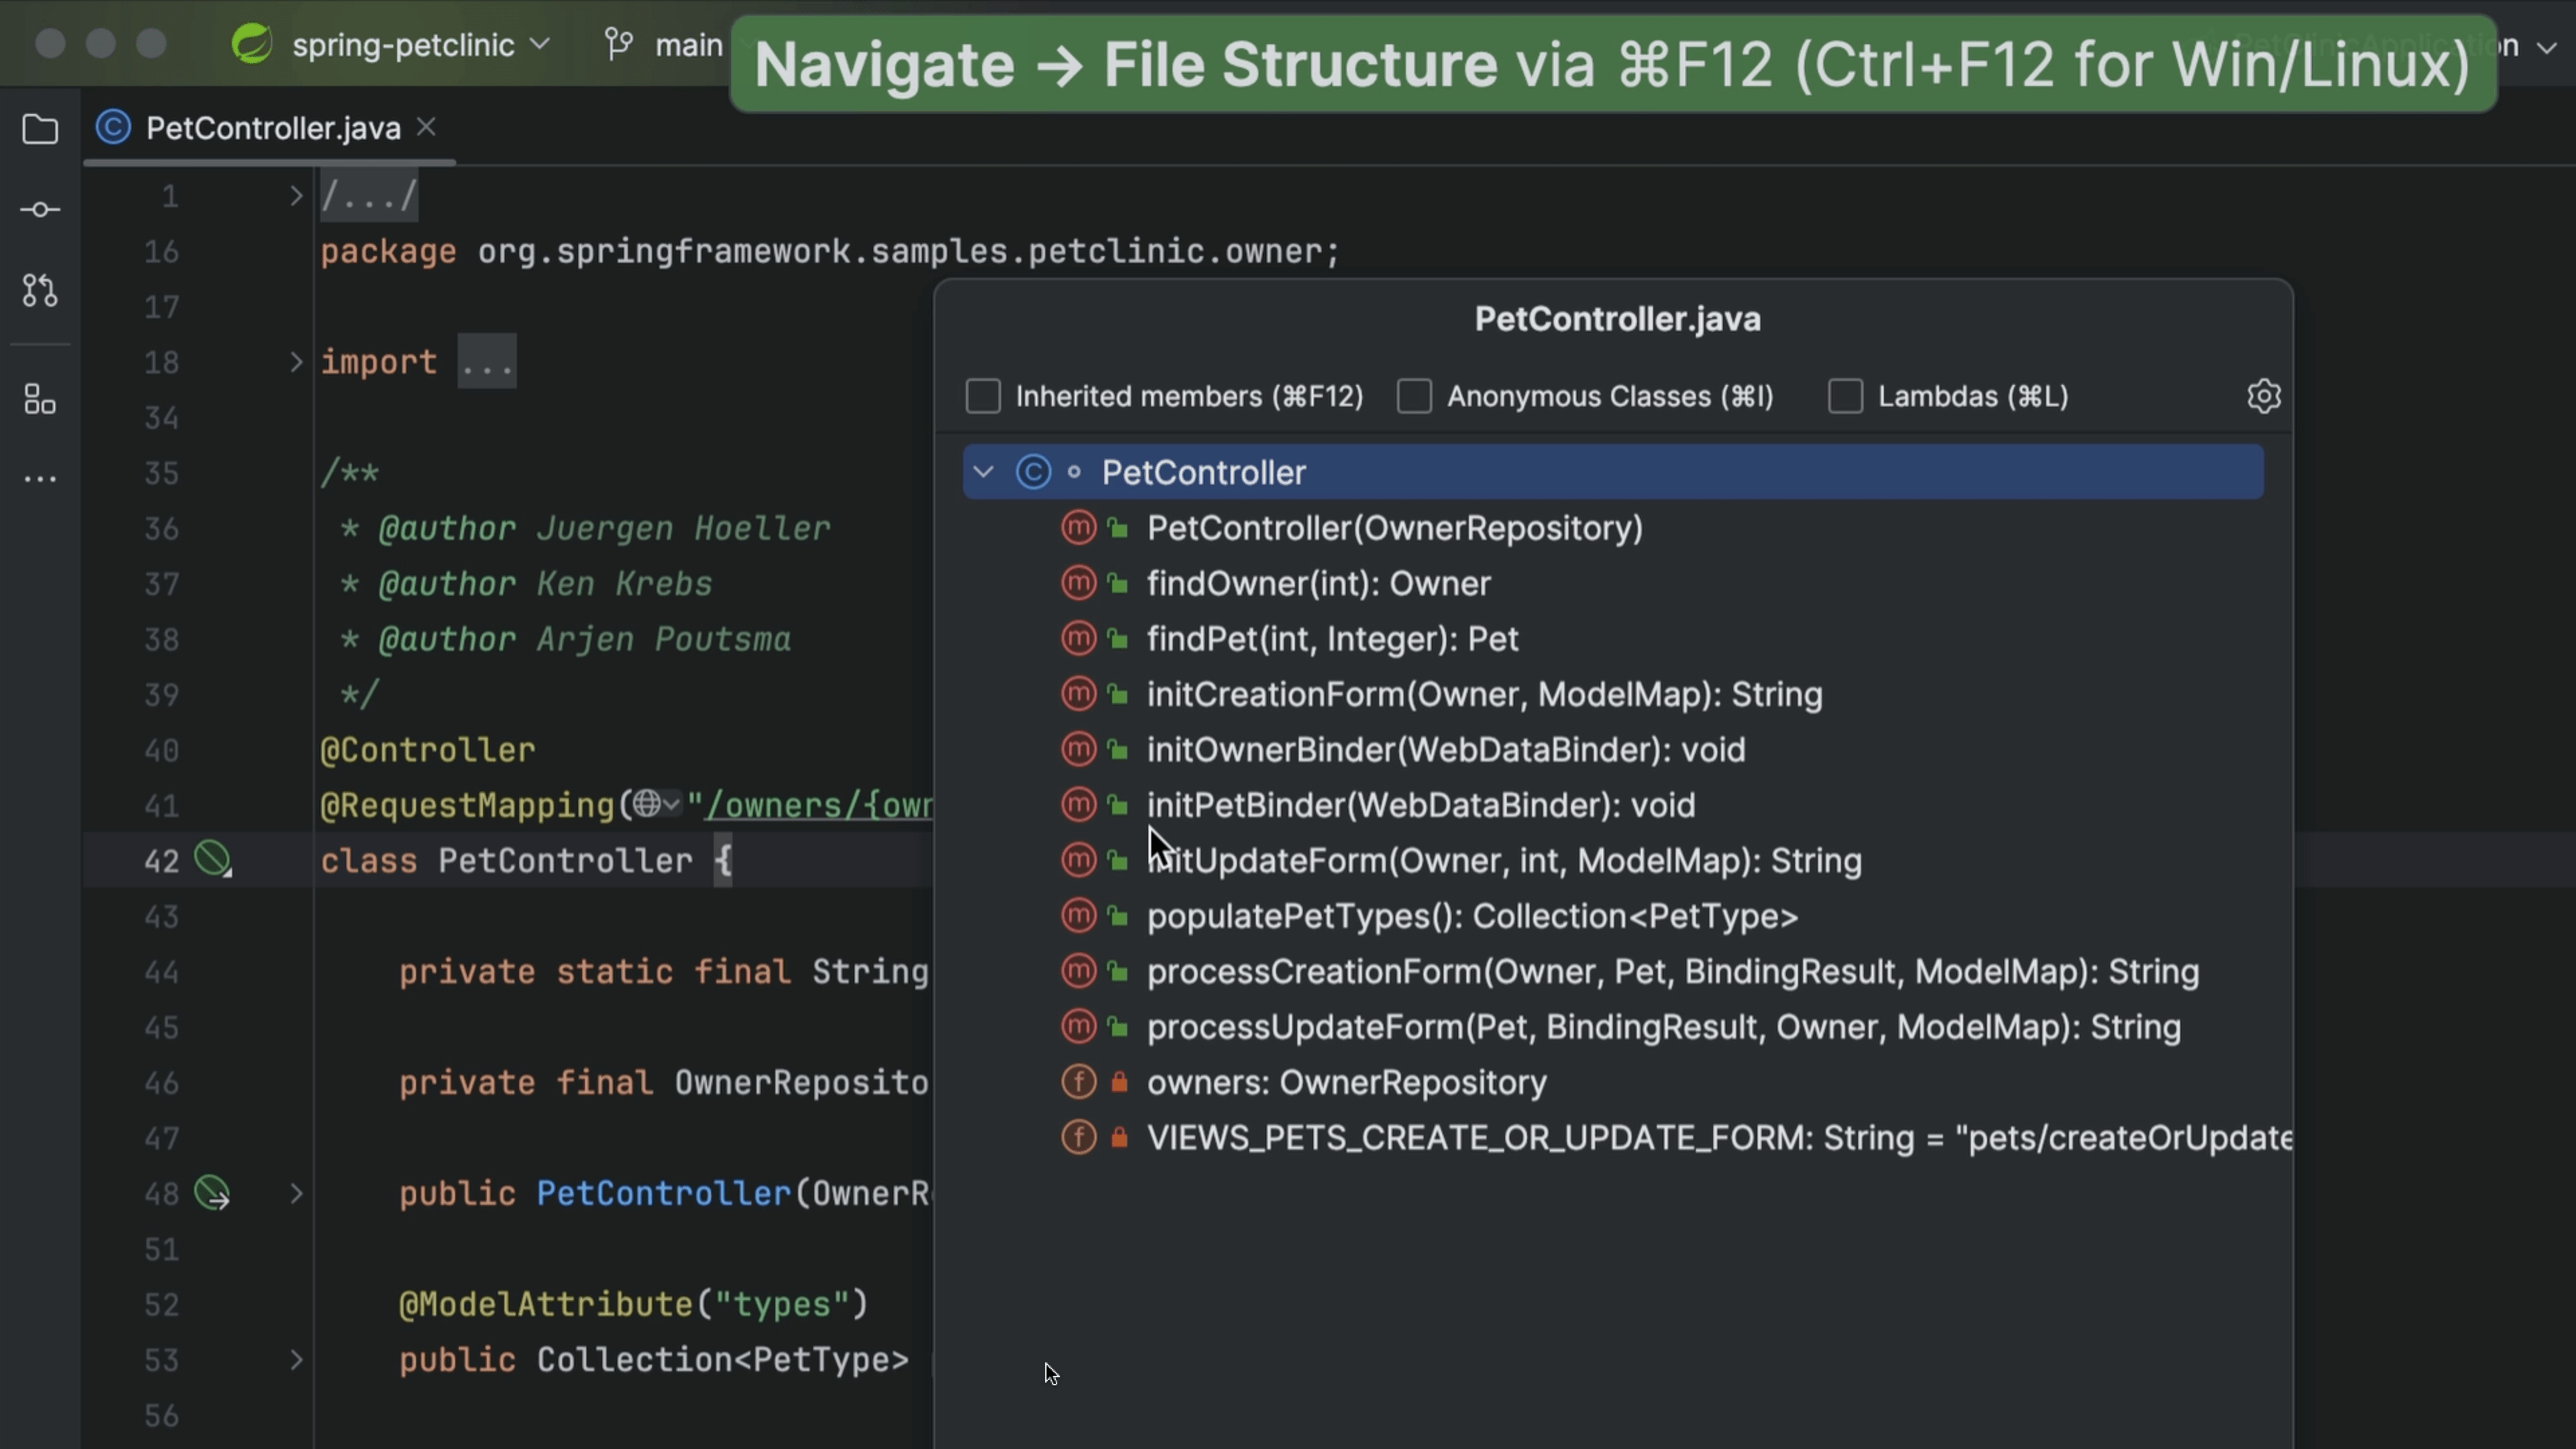Click the globe icon in the @RequestMapping line
Viewport: 2576px width, 1449px height.
(648, 804)
